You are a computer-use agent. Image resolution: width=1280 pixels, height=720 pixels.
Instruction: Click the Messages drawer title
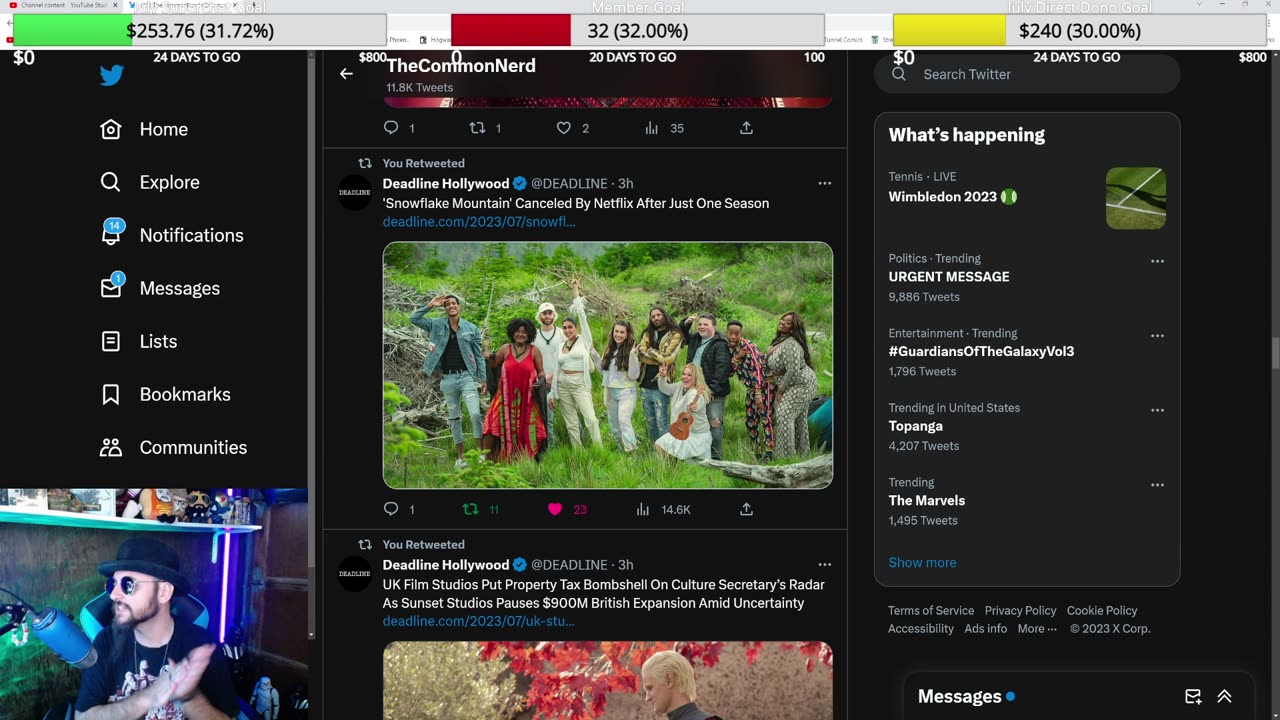(x=959, y=696)
